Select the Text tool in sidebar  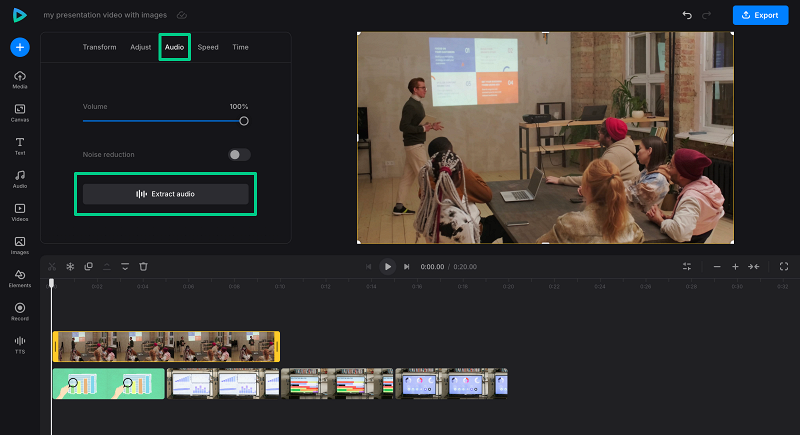(20, 146)
